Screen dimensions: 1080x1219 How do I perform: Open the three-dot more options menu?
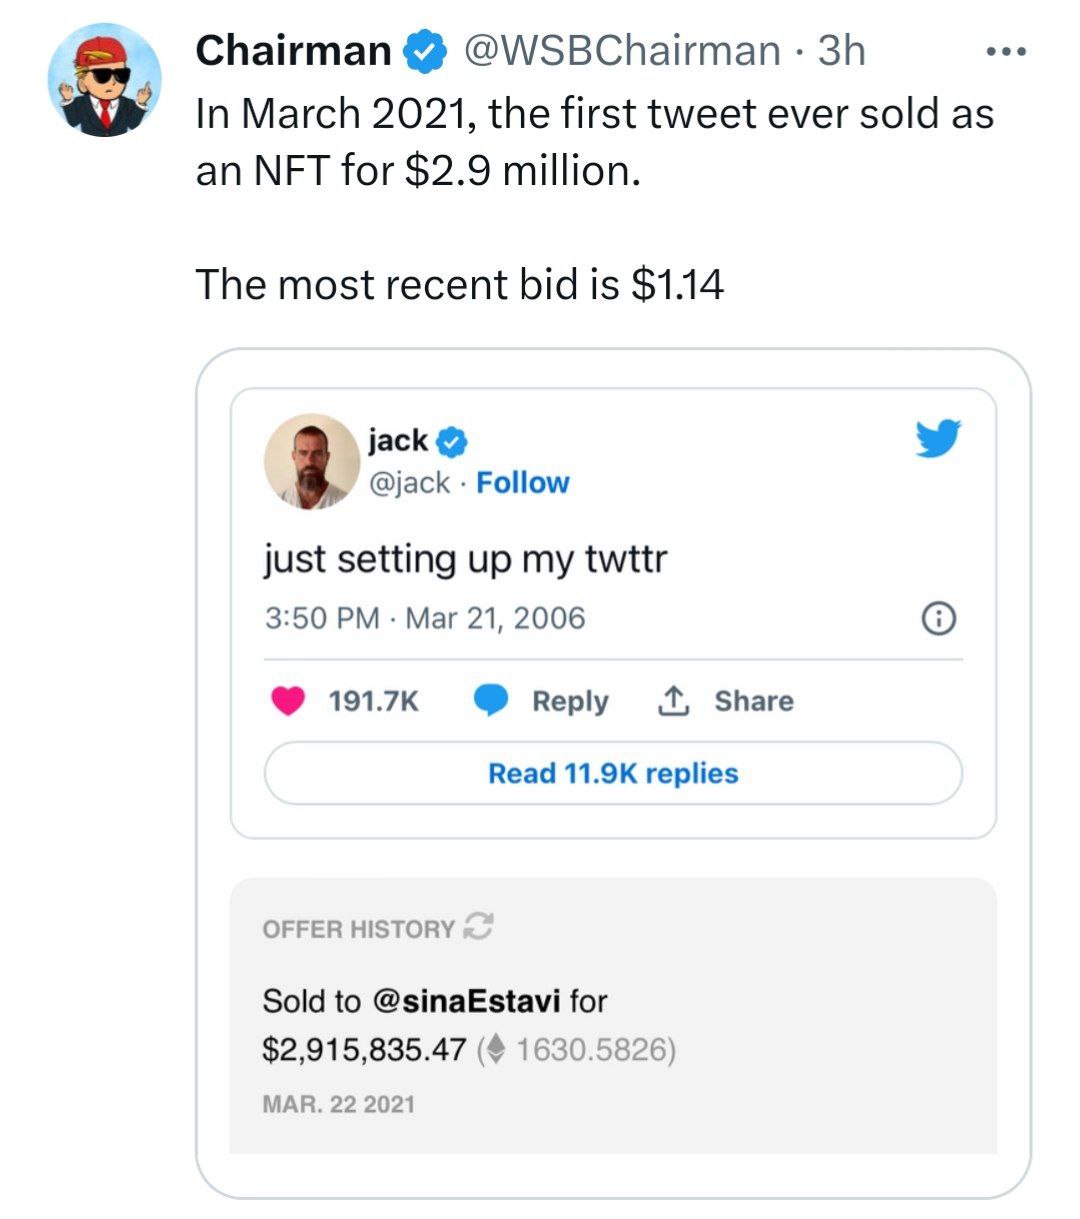click(1005, 52)
